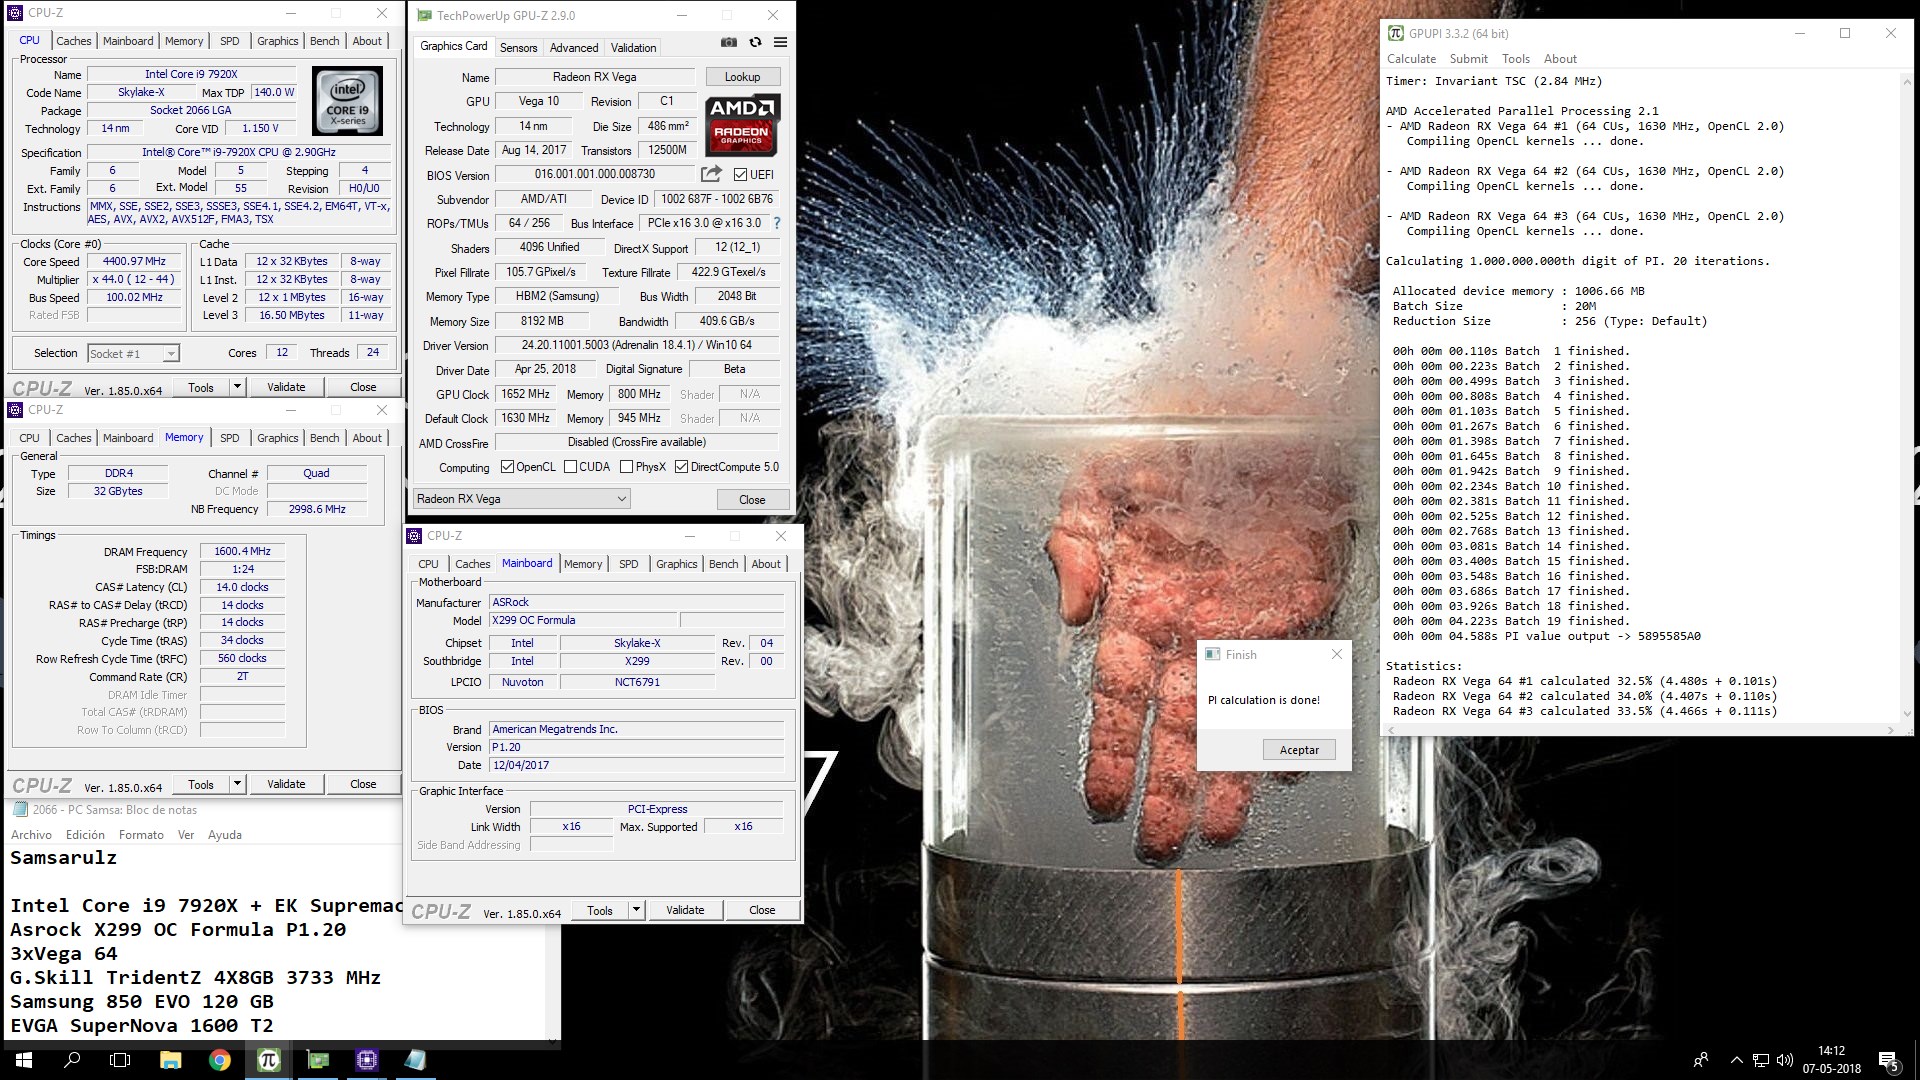Click the GPUPI vertical scrollbar down arrow
Image resolution: width=1920 pixels, height=1080 pixels.
(1907, 714)
